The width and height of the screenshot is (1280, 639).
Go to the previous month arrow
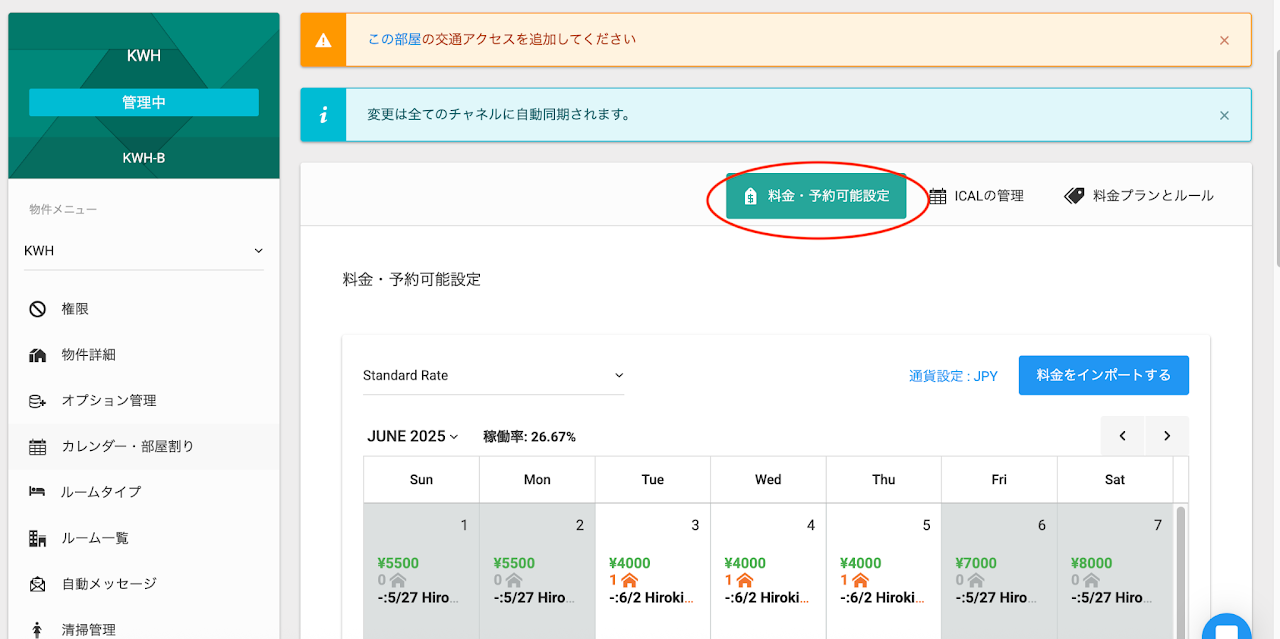click(x=1123, y=436)
